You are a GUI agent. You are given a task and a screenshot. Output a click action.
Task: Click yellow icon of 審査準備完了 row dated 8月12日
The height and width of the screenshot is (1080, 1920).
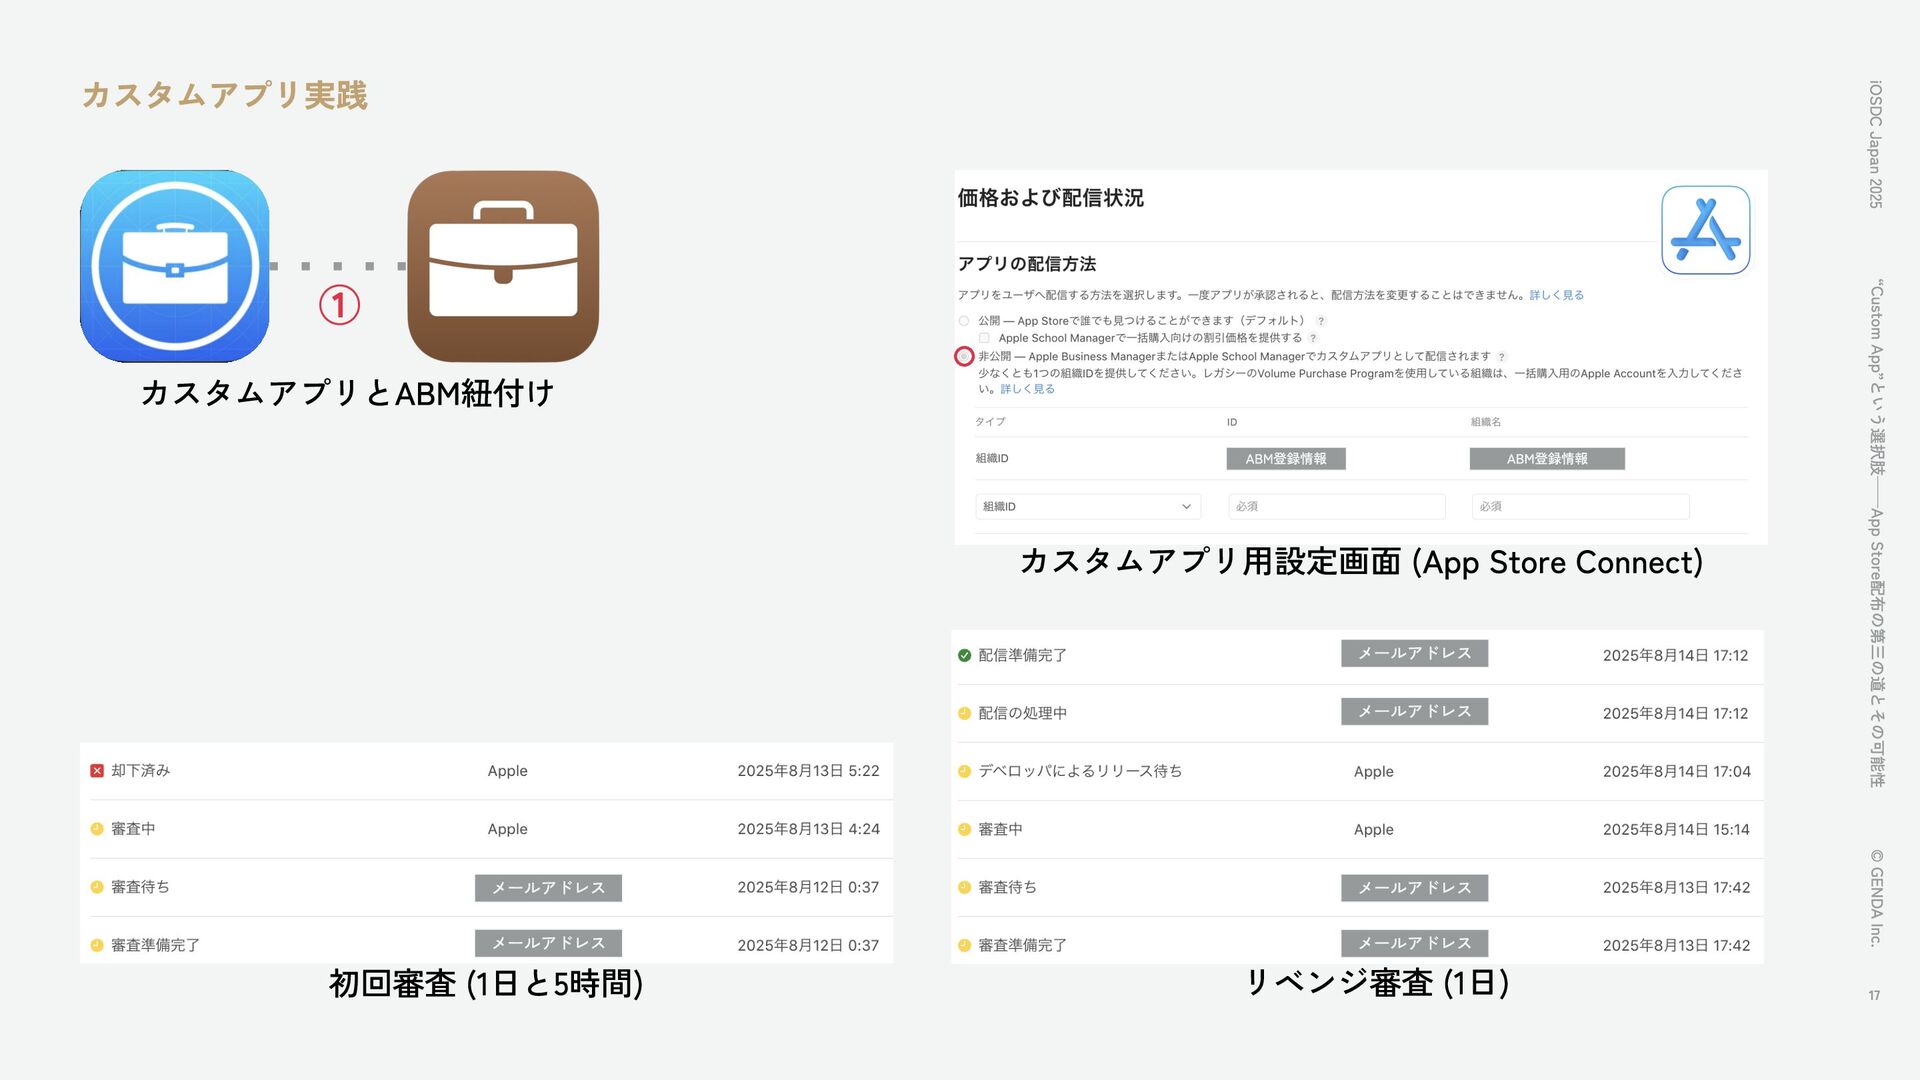tap(97, 945)
